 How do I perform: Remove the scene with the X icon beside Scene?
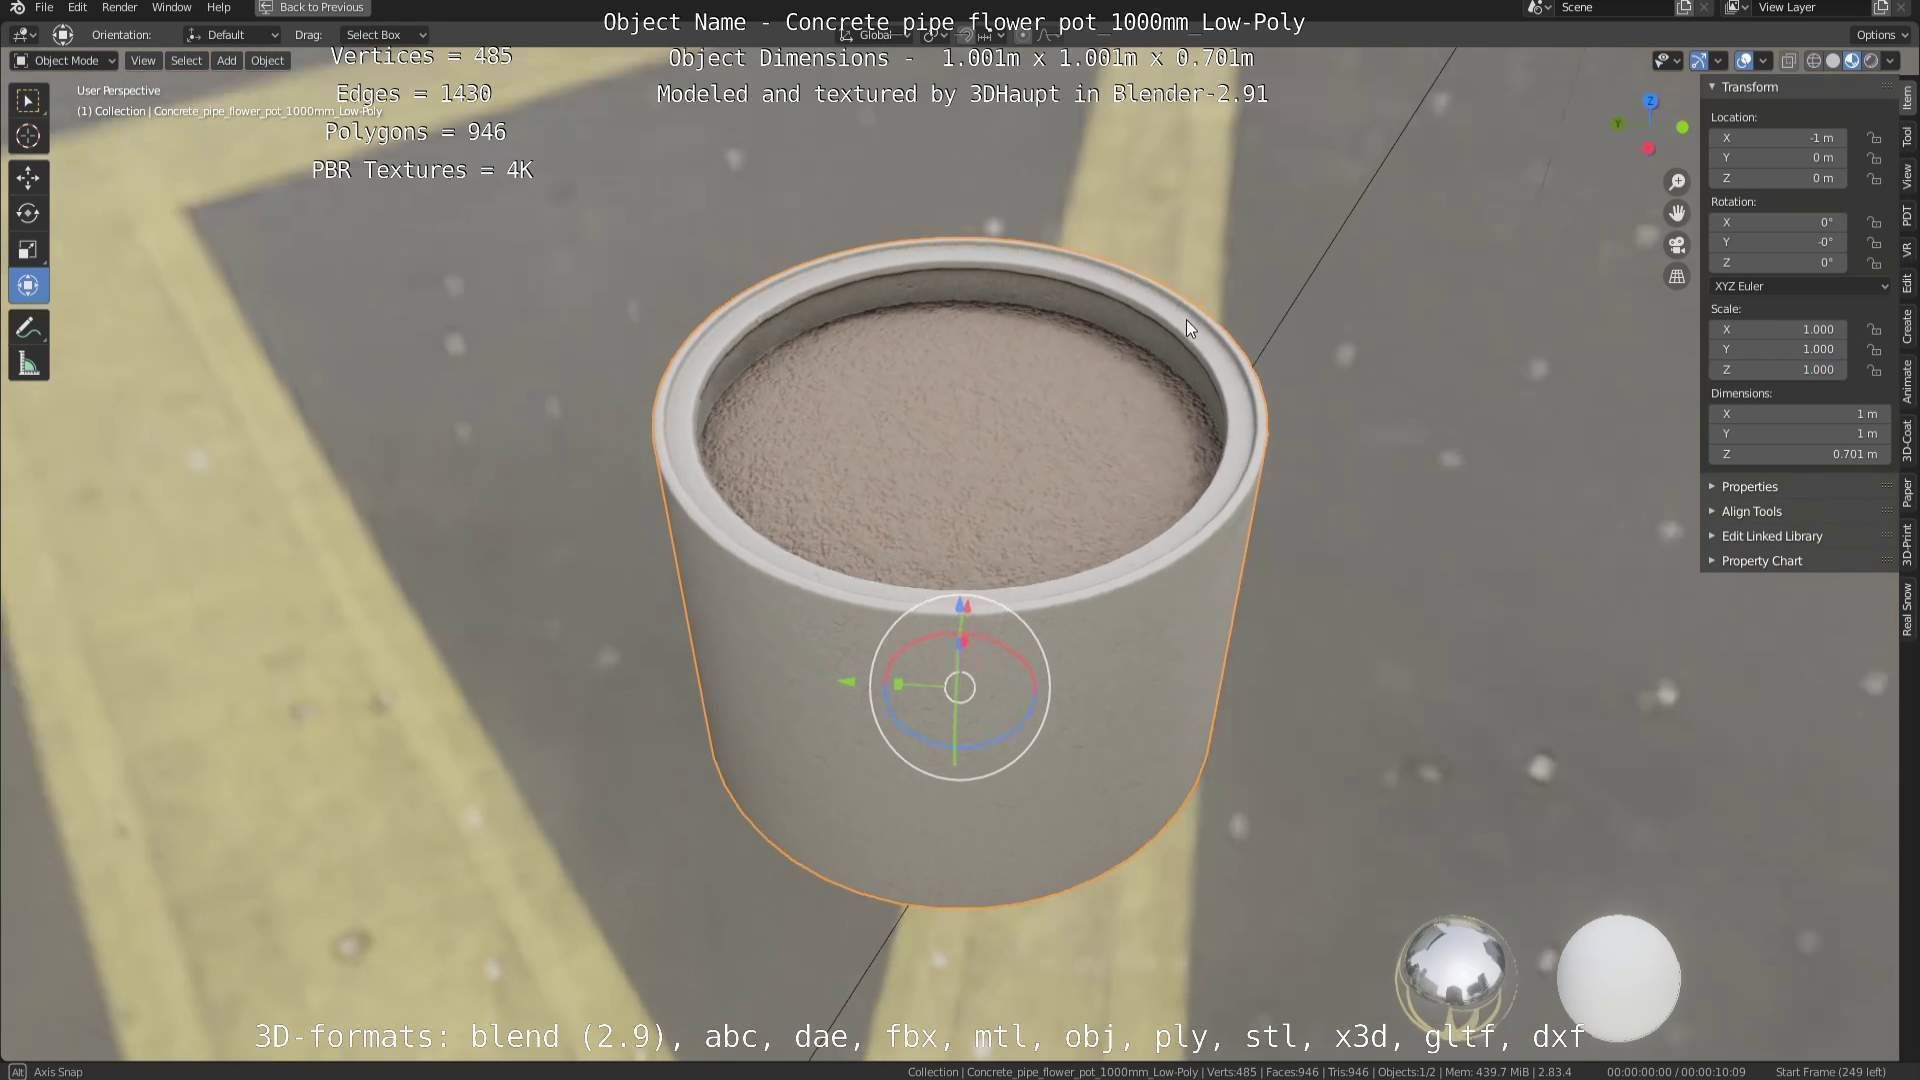[x=1704, y=7]
